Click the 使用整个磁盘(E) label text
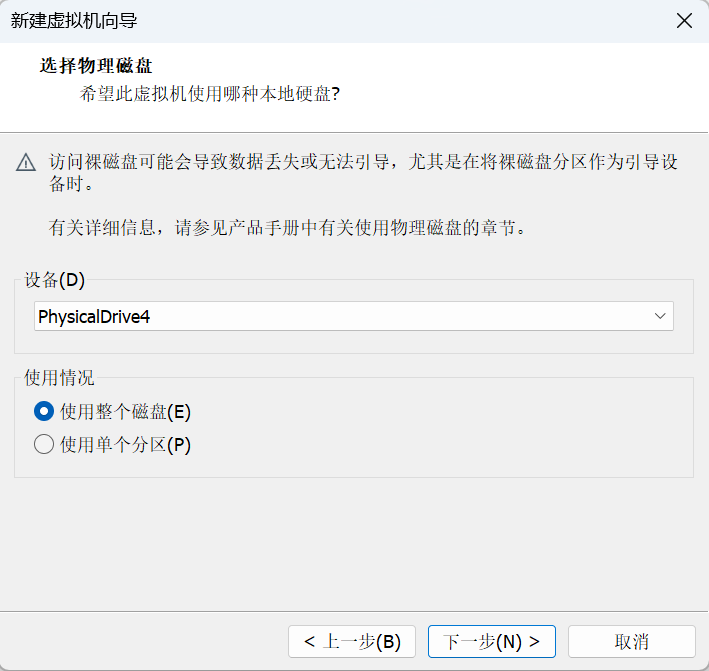This screenshot has height=671, width=709. pyautogui.click(x=125, y=412)
